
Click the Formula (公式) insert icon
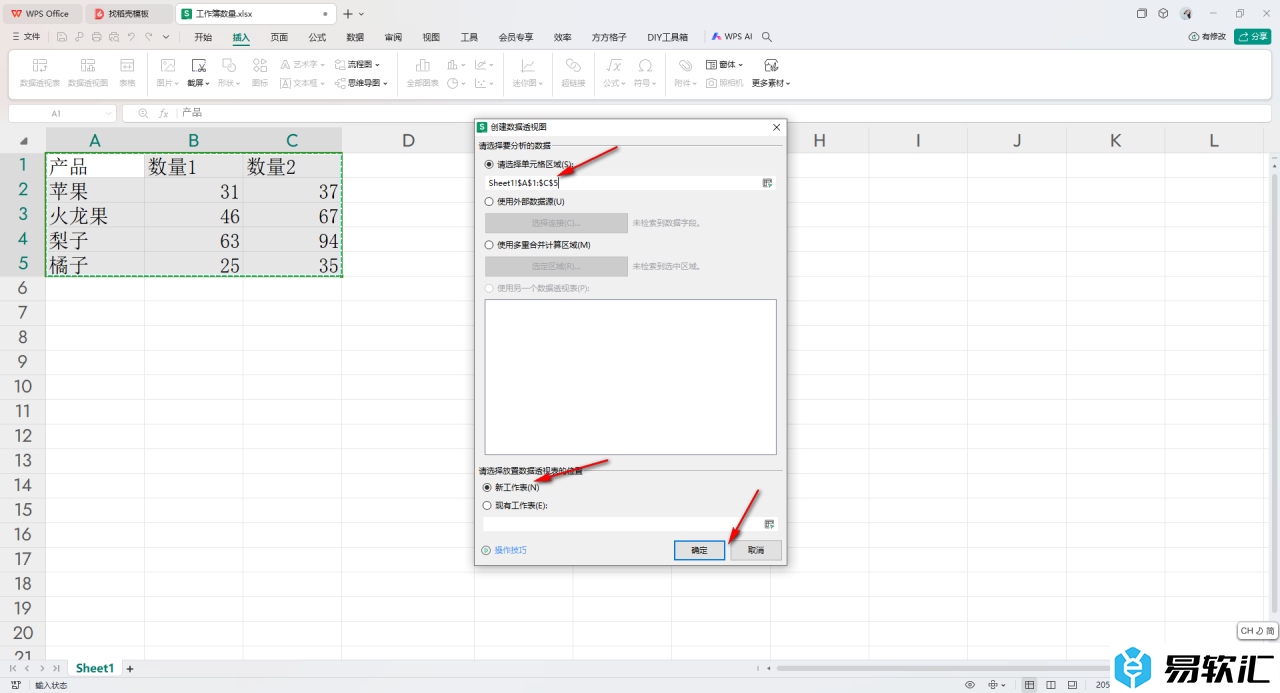coord(615,65)
